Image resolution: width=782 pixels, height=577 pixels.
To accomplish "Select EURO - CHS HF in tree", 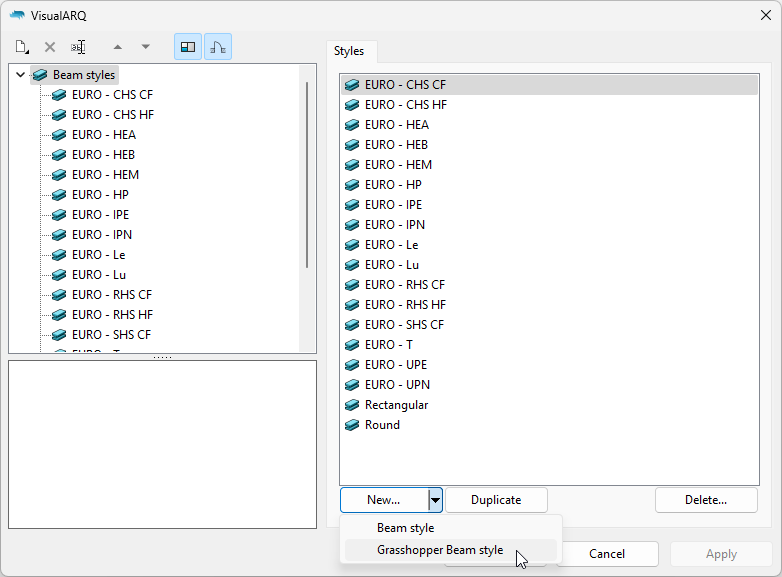I will click(x=113, y=115).
